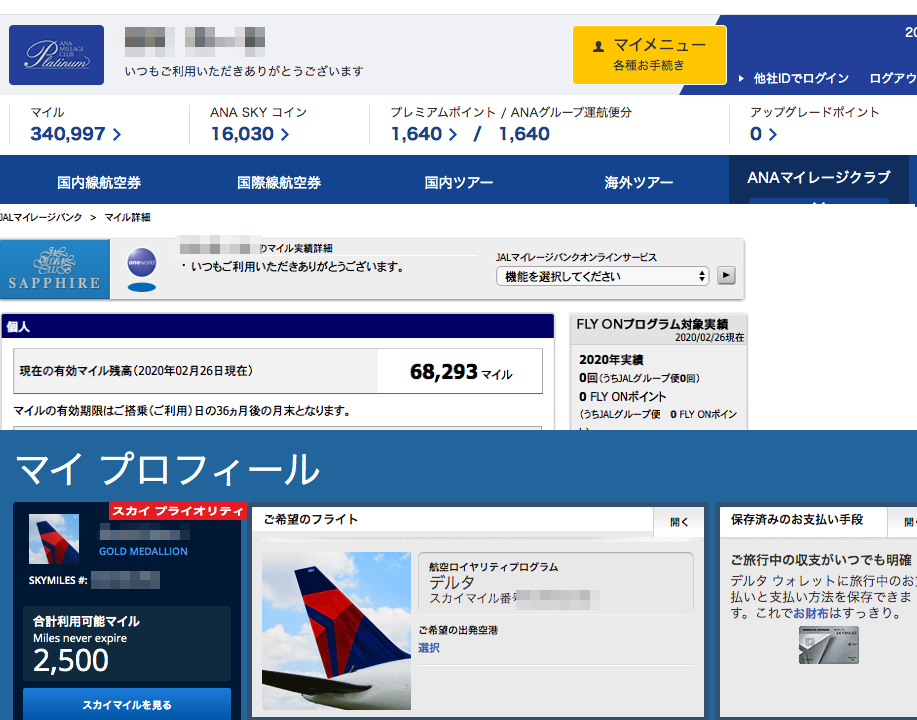Click the 個人 section header
The height and width of the screenshot is (720, 917).
277,326
